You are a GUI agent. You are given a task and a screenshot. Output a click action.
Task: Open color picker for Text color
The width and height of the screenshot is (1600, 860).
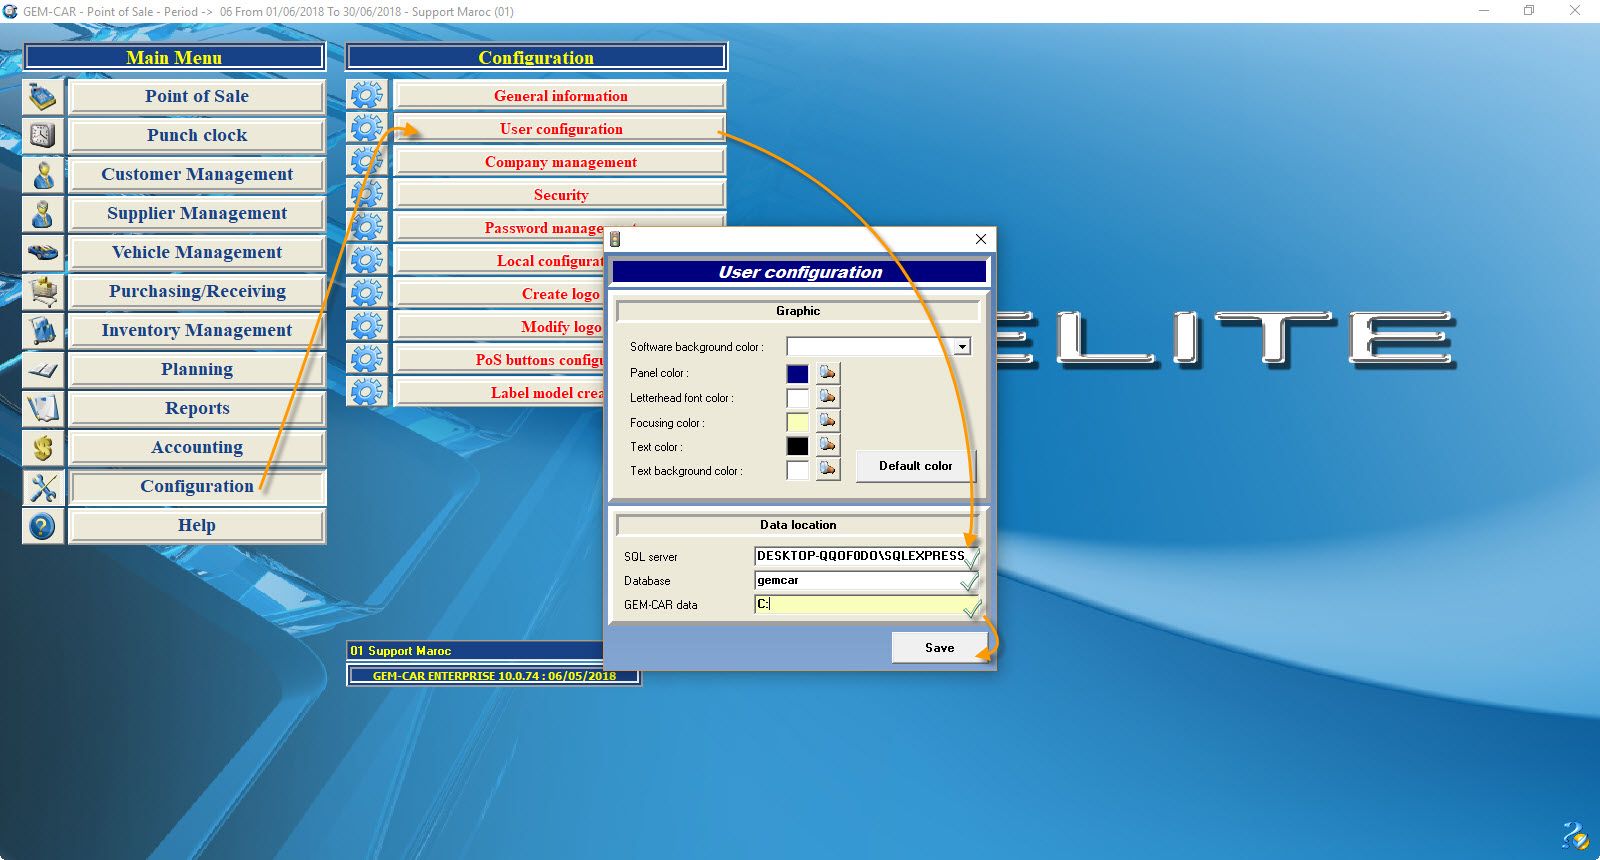[x=828, y=445]
